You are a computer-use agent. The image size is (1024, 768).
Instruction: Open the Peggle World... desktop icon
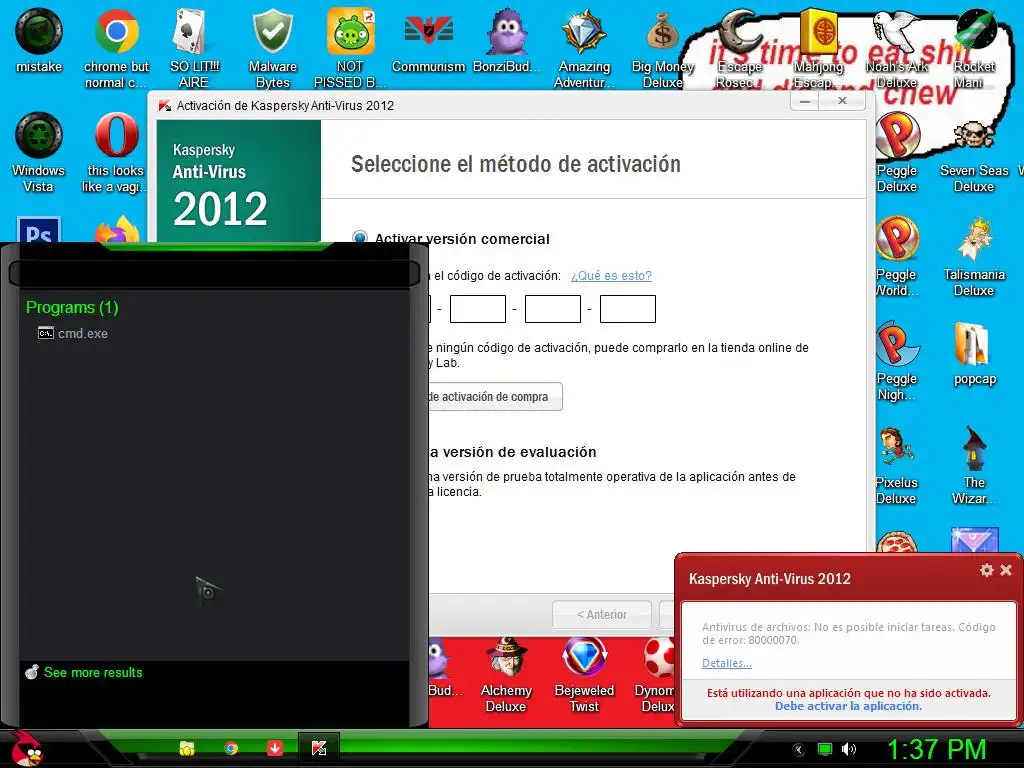tap(897, 256)
